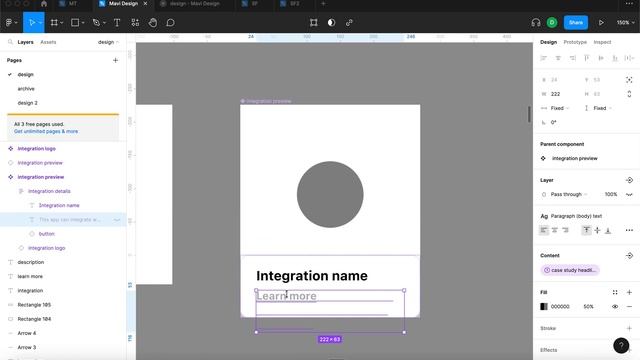Add a new page with plus
The image size is (640, 360).
pyautogui.click(x=115, y=60)
